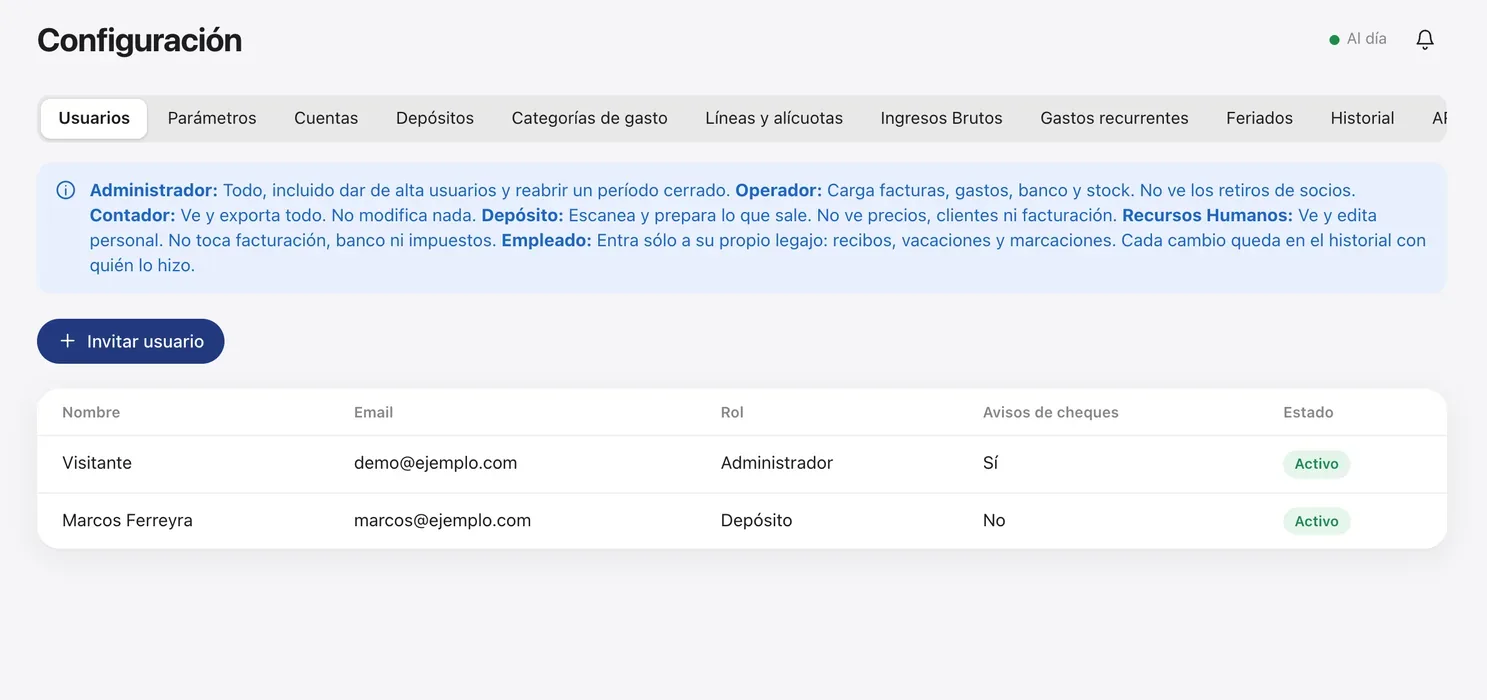Screen dimensions: 1487x700
Task: Open the notifications bell icon
Action: [1425, 40]
